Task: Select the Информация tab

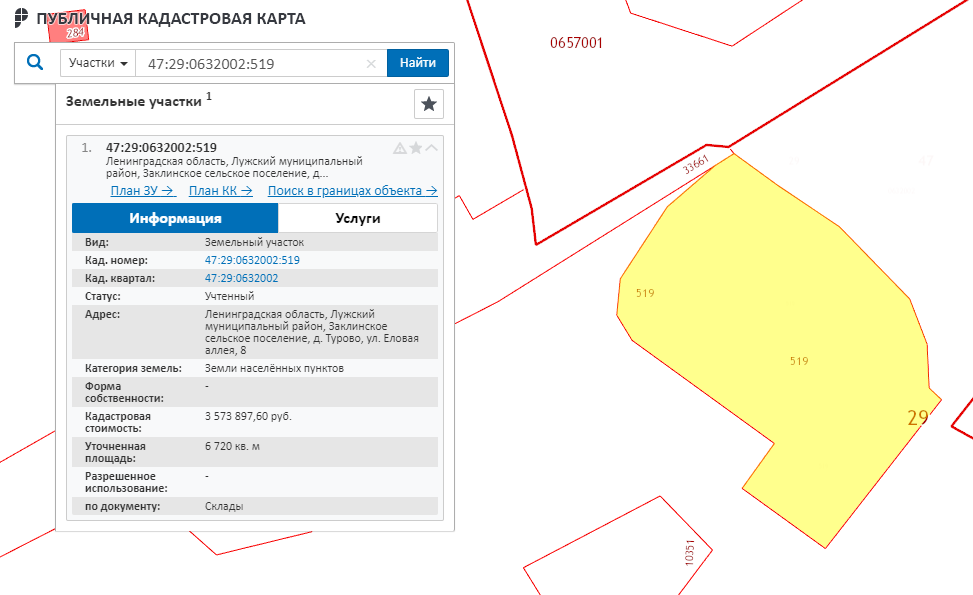Action: tap(175, 218)
